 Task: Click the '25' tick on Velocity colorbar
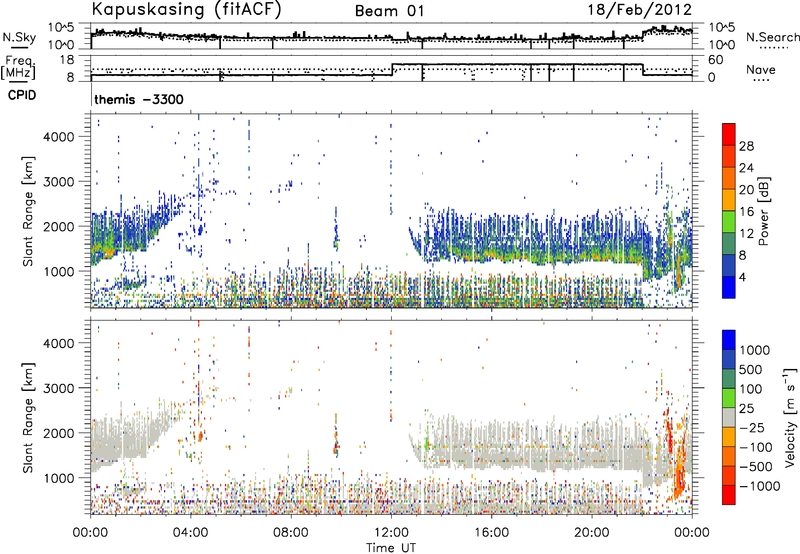748,408
